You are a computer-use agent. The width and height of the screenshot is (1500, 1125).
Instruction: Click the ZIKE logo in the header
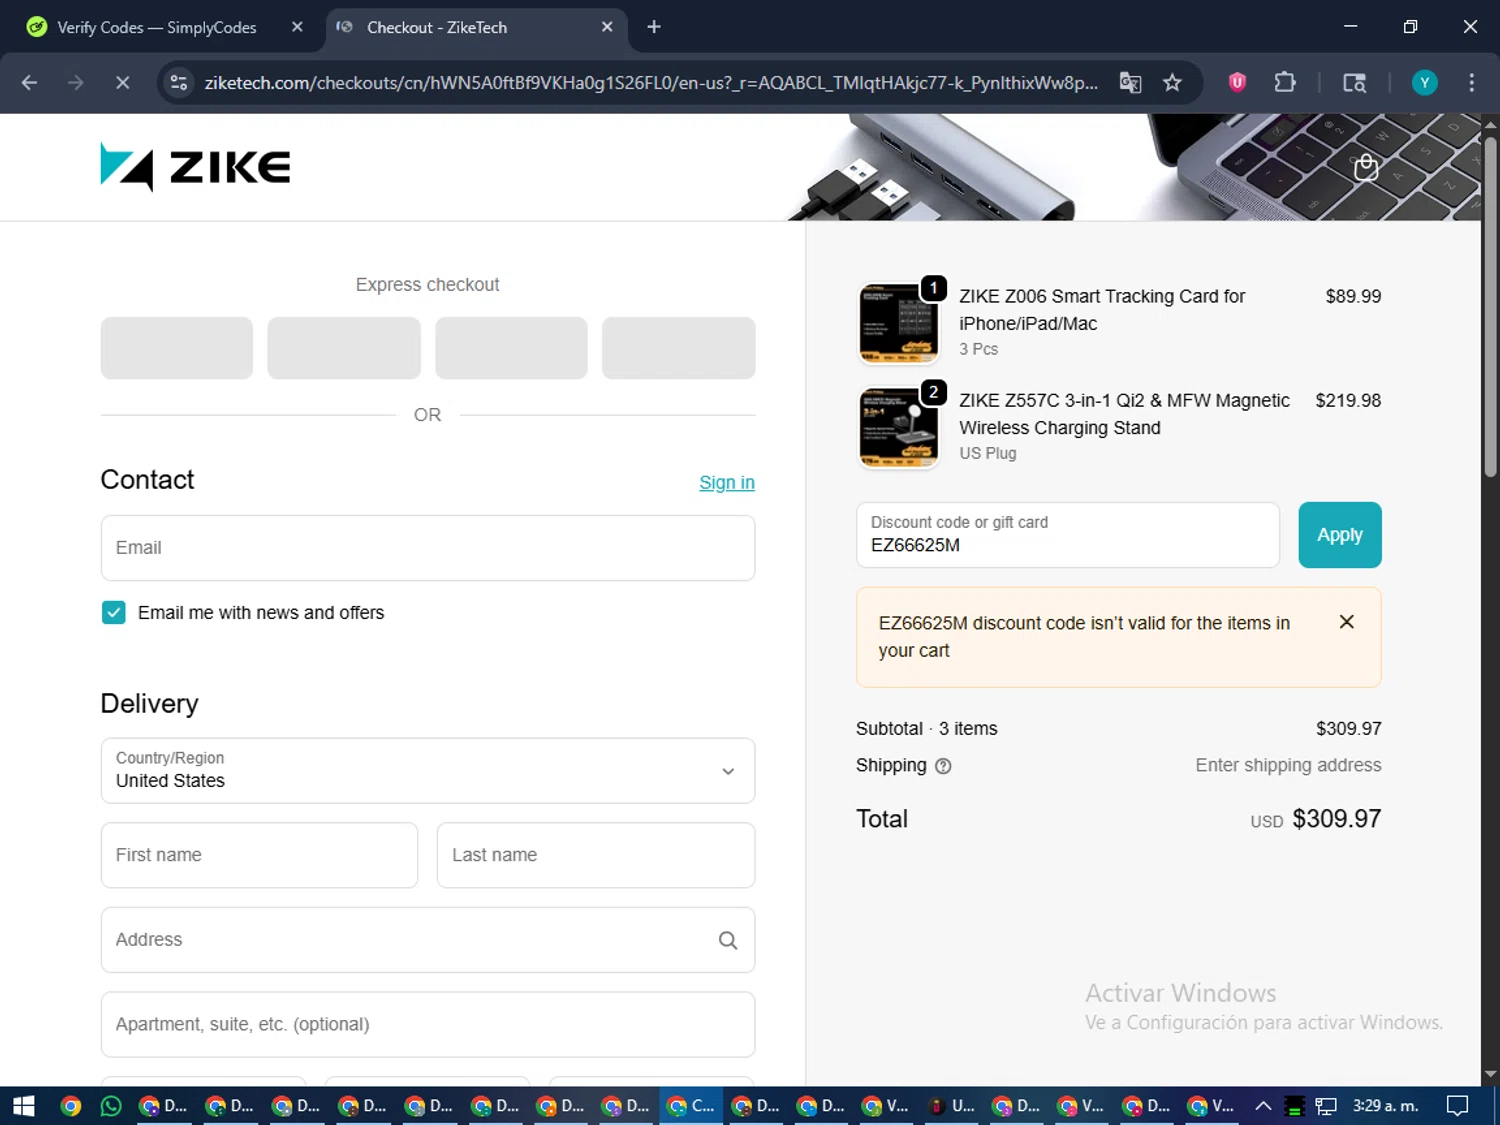196,167
